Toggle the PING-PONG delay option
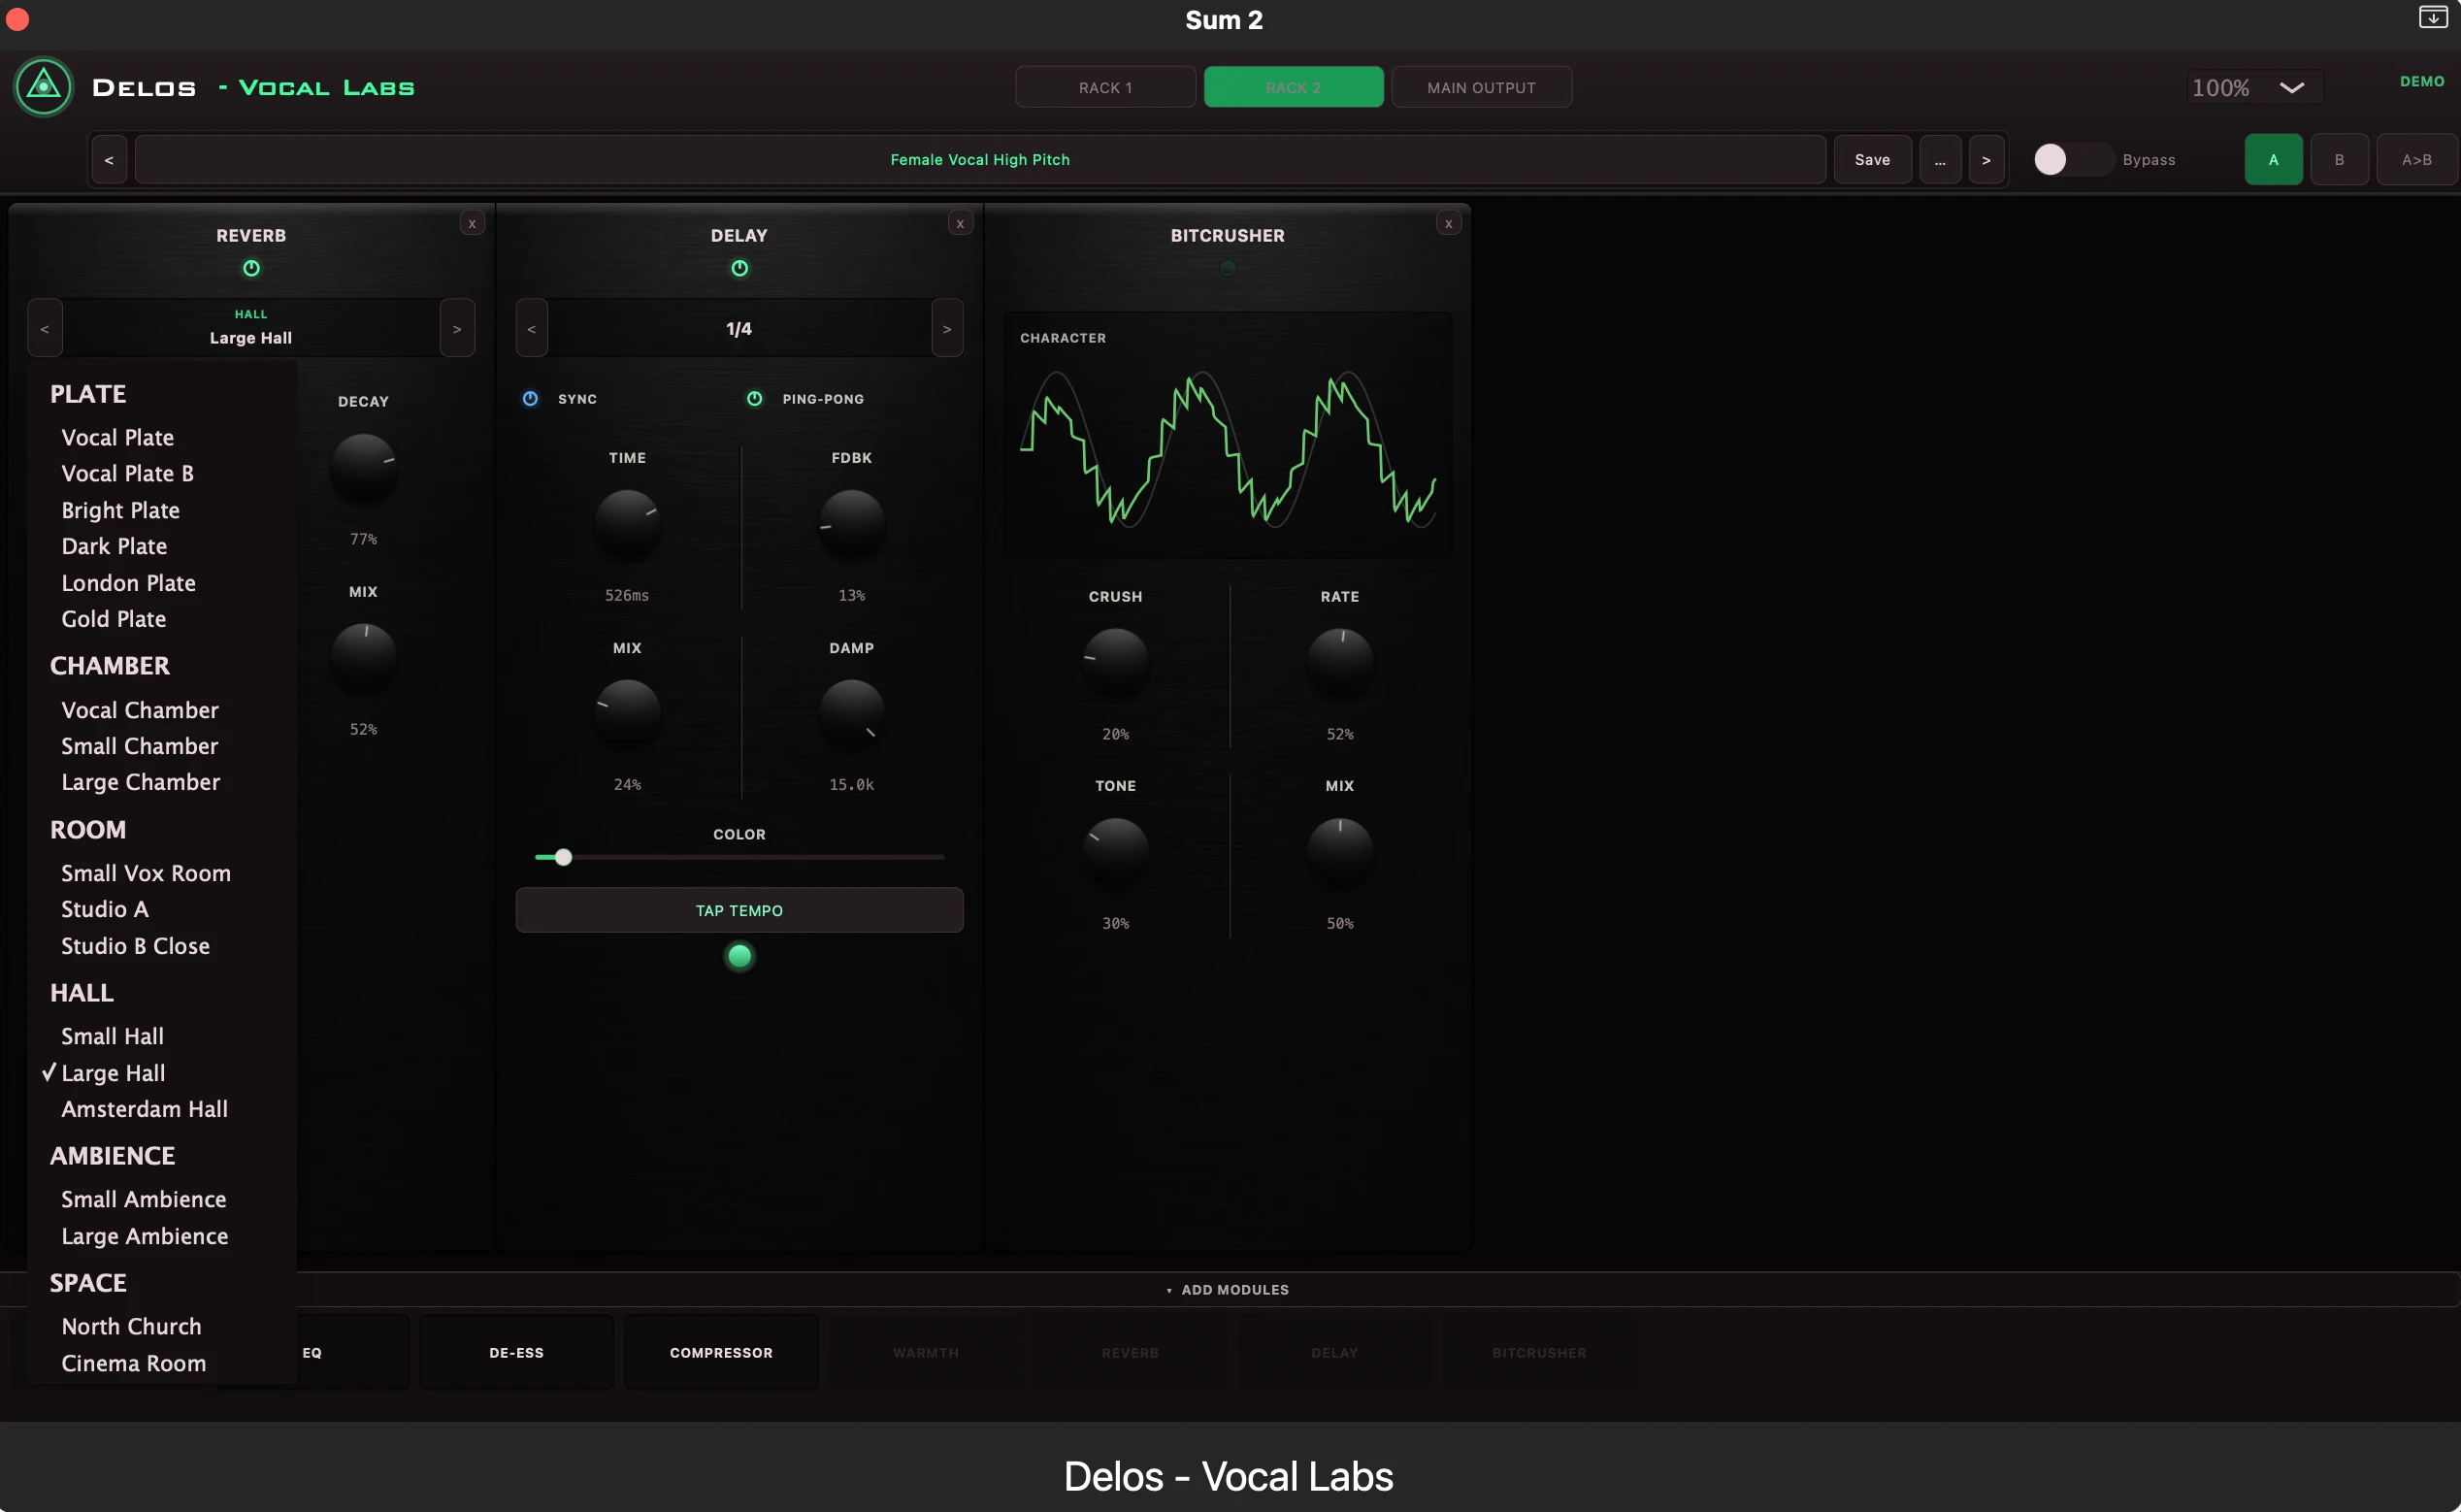Viewport: 2461px width, 1512px height. click(x=754, y=399)
